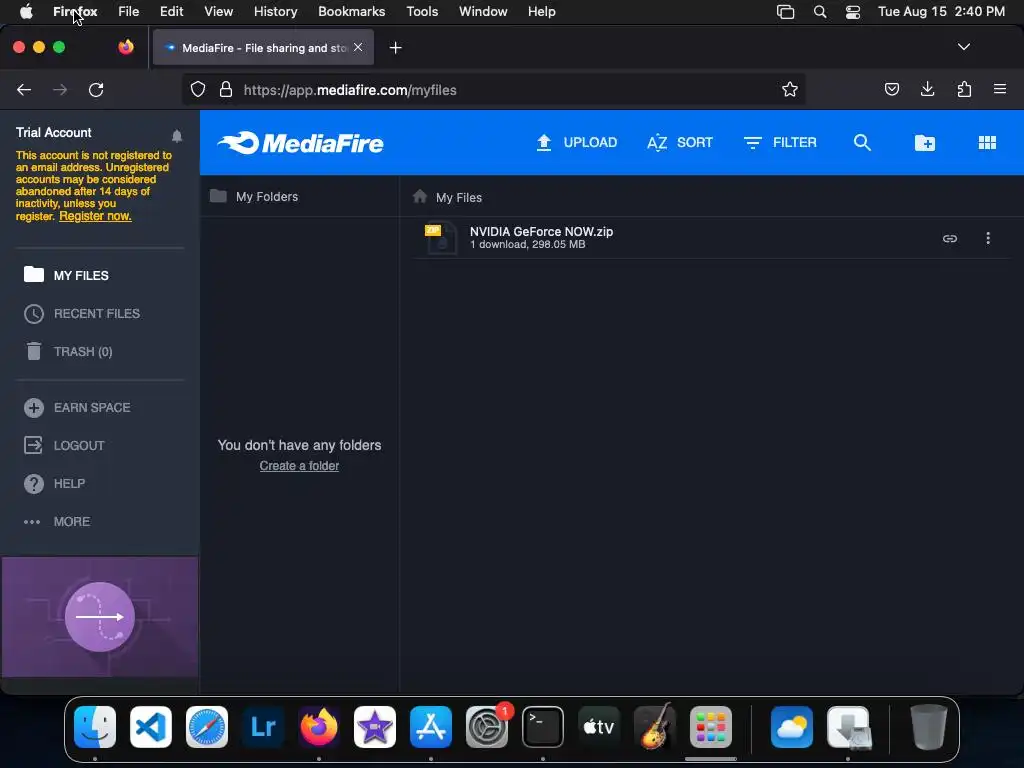Viewport: 1024px width, 768px height.
Task: Open the Tools menu
Action: pos(422,11)
